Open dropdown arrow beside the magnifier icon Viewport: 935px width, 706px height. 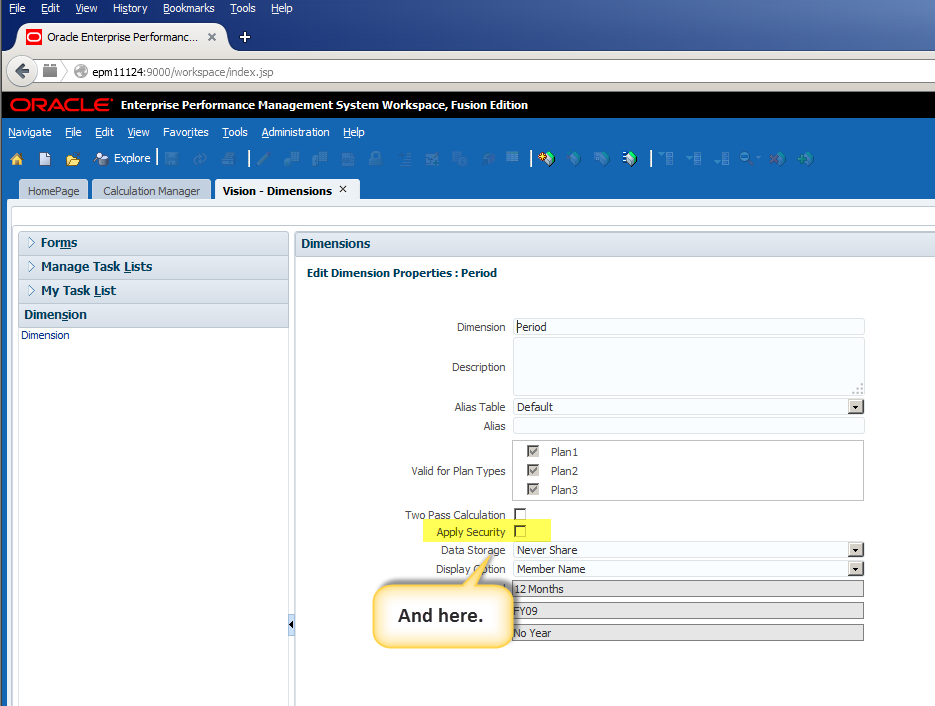click(x=758, y=157)
